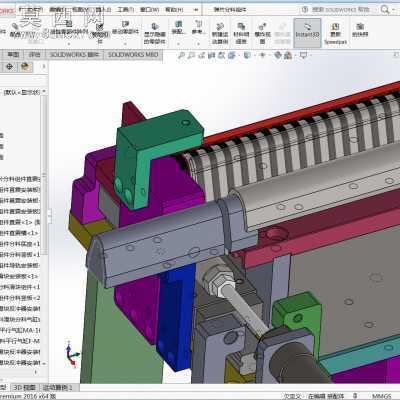Switch to the 评估 ribbon tab
The image size is (400, 400).
click(x=34, y=55)
